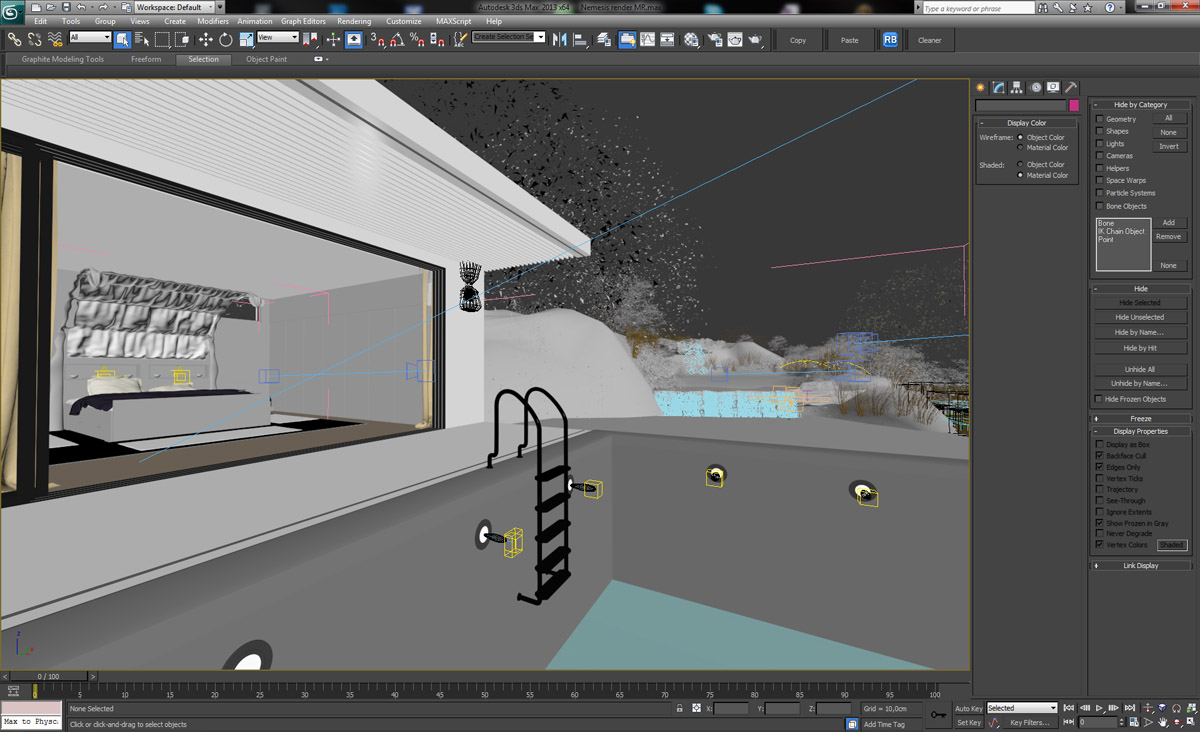Select Wireframe Material Color radio button
Viewport: 1200px width, 732px height.
(1020, 148)
